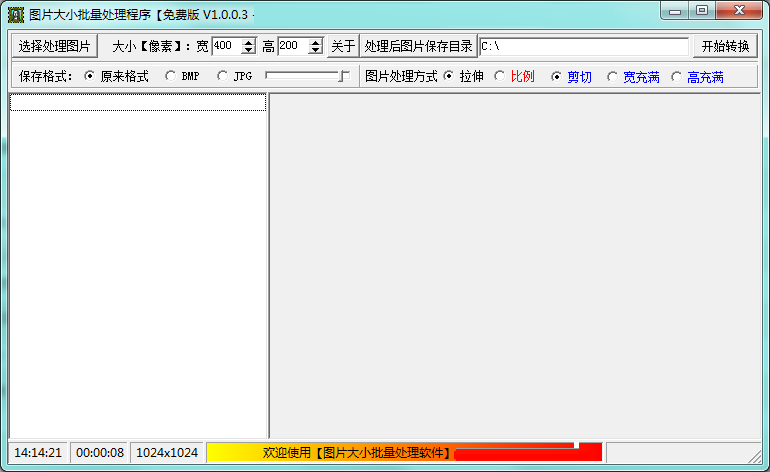Select 原来格式 save format option
The image size is (770, 472).
pos(90,76)
